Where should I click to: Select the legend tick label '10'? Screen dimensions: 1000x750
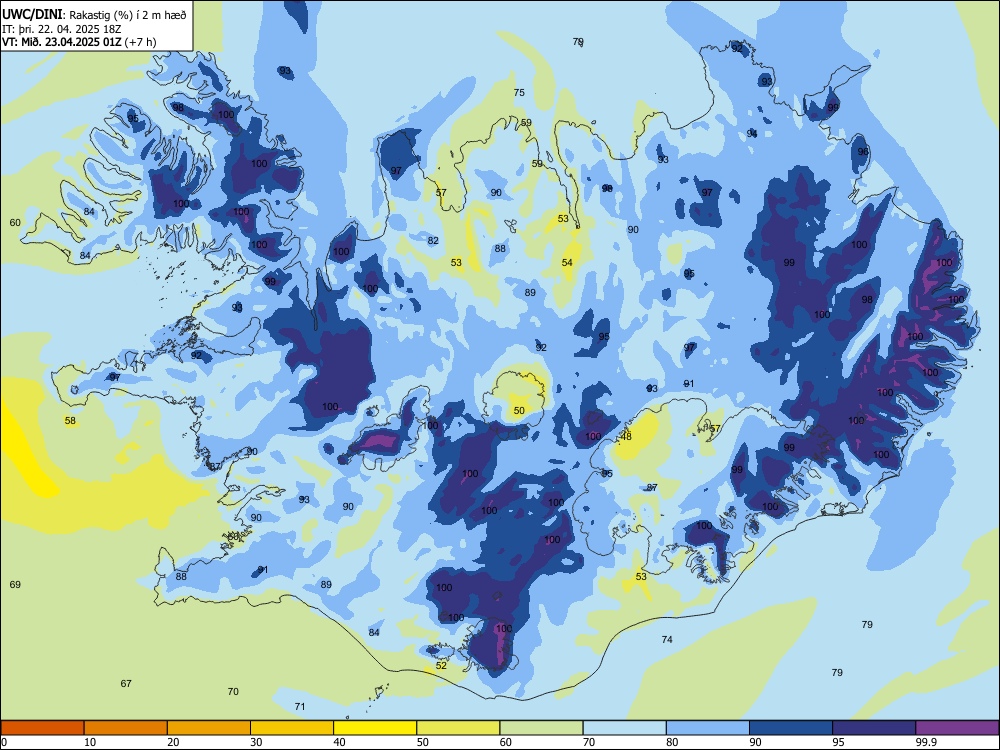tap(90, 742)
